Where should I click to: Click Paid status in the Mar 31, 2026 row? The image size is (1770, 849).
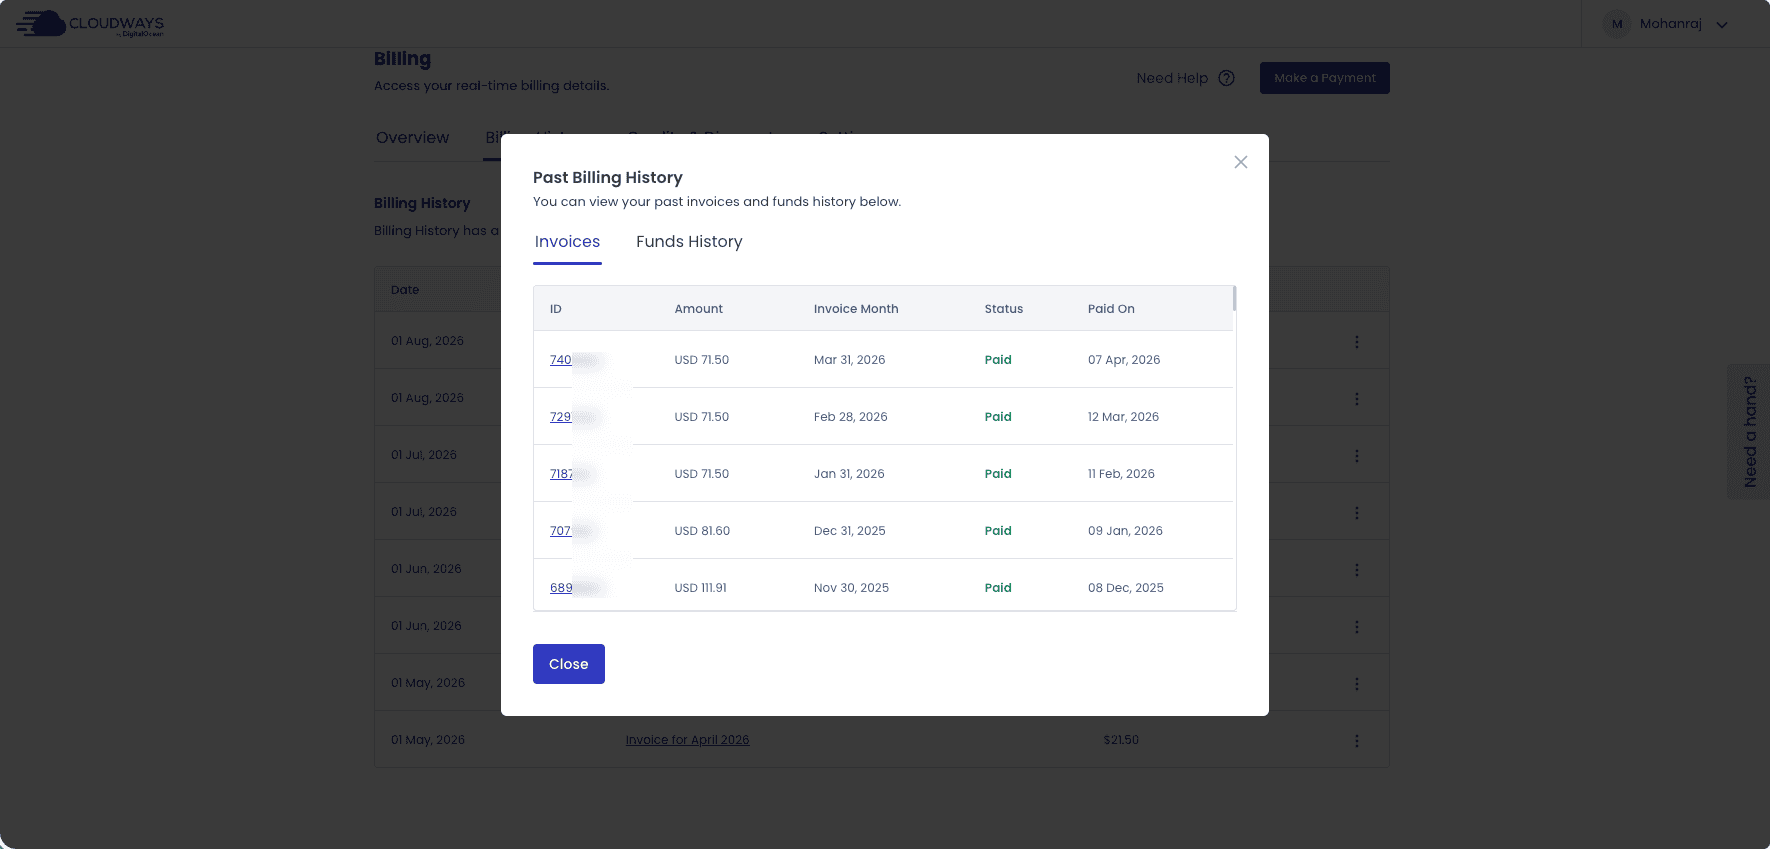998,360
